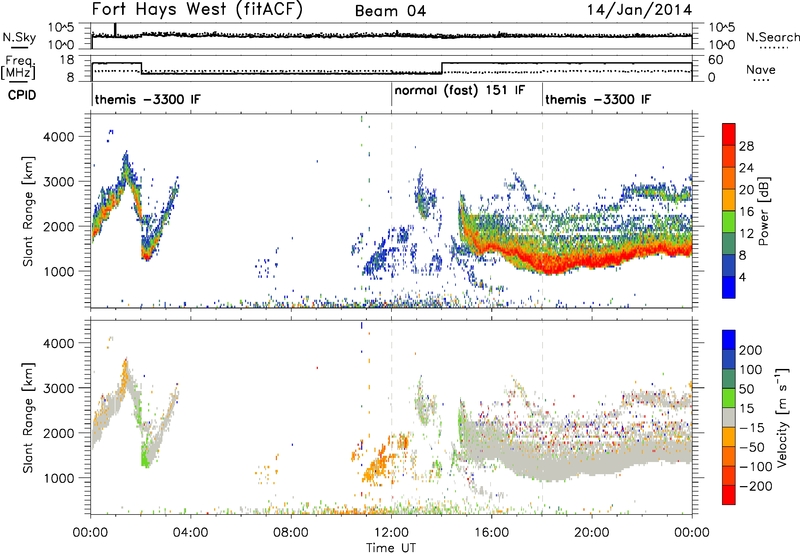This screenshot has height=554, width=800.
Task: Click the "-100" velocity colorbar value
Action: (x=755, y=467)
